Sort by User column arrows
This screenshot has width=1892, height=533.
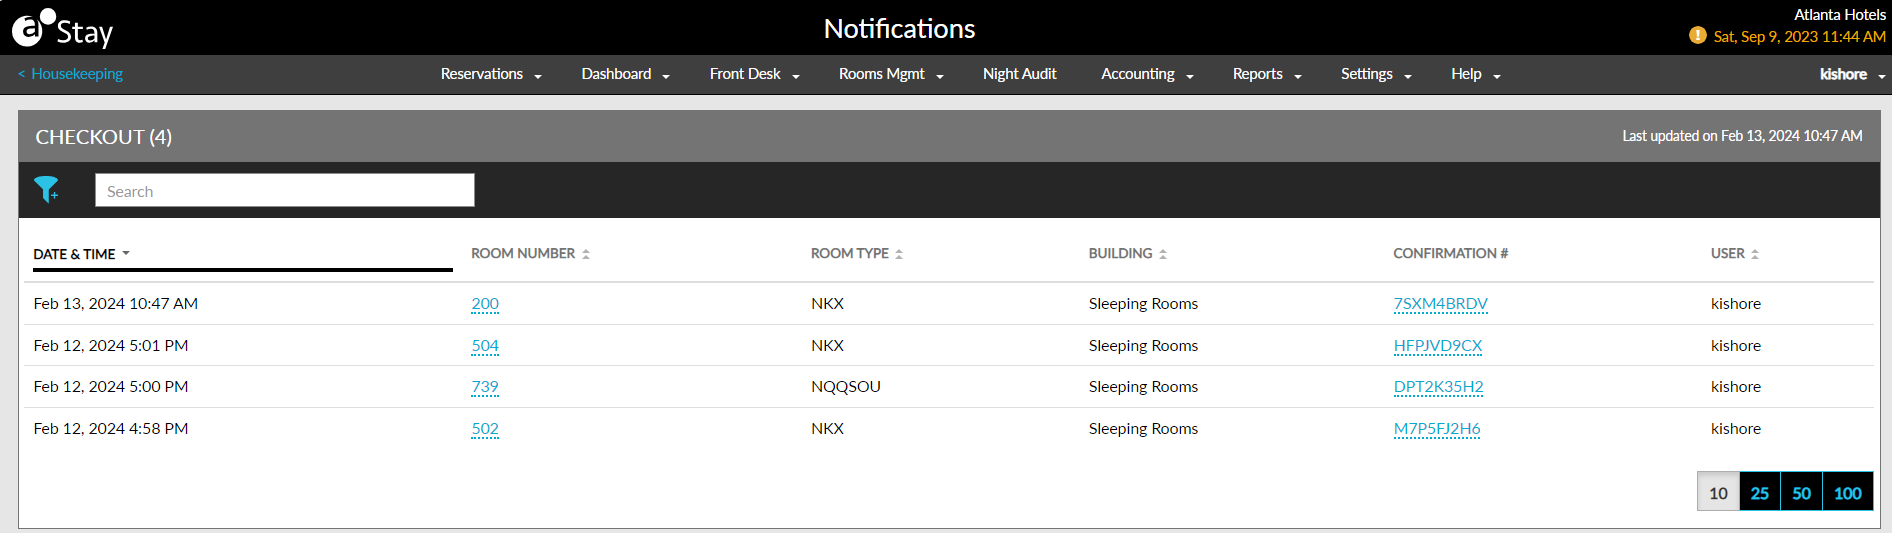click(x=1755, y=254)
